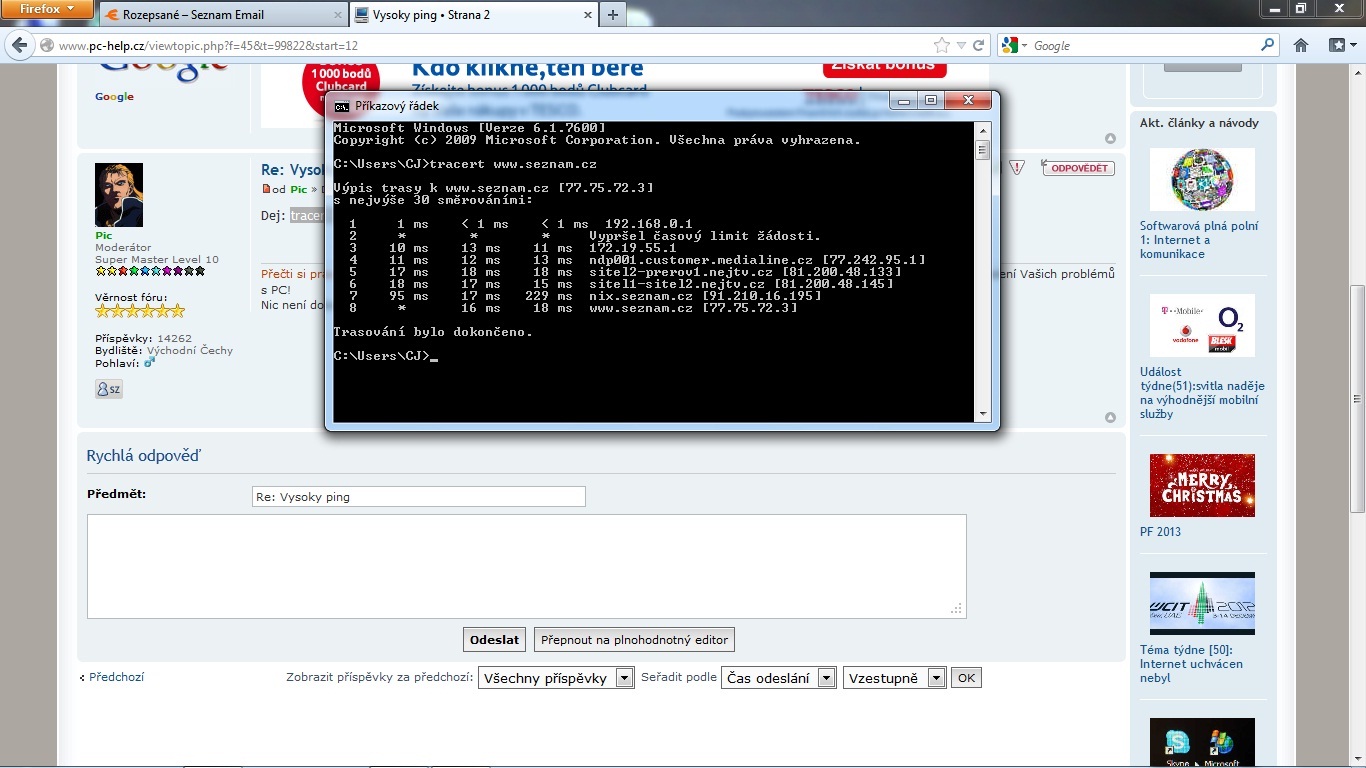Click the Skype and Microsoft thumbnail
This screenshot has width=1366, height=768.
pos(1202,742)
